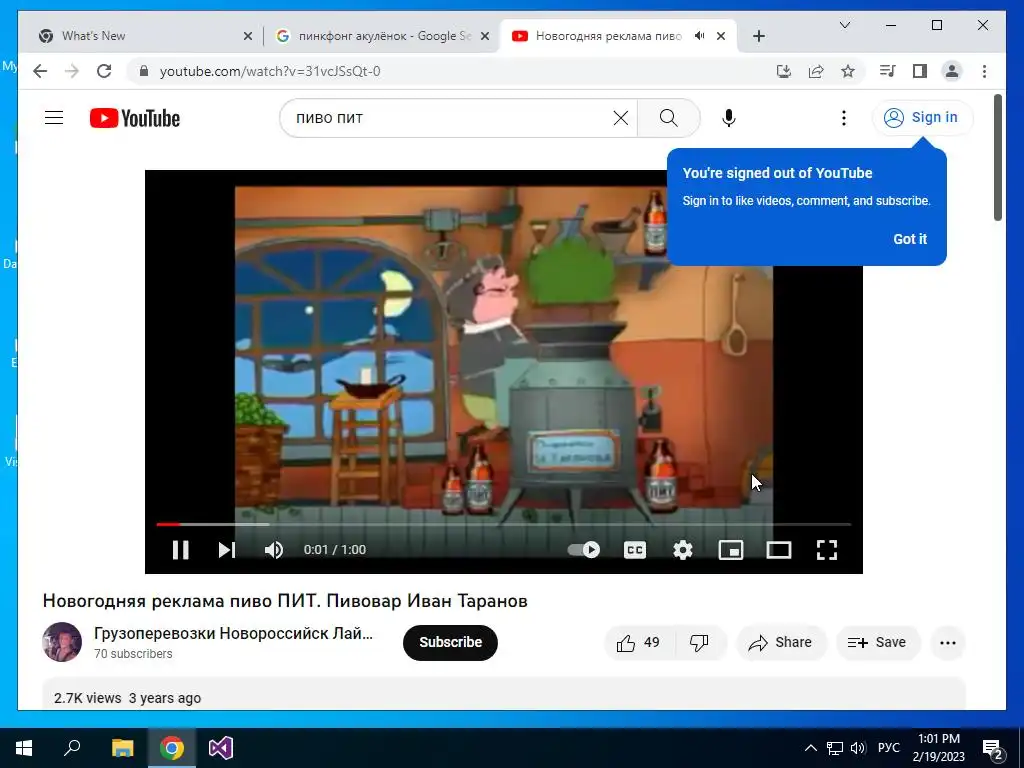Click the Chrome icon in the taskbar
The width and height of the screenshot is (1024, 768).
tap(172, 748)
